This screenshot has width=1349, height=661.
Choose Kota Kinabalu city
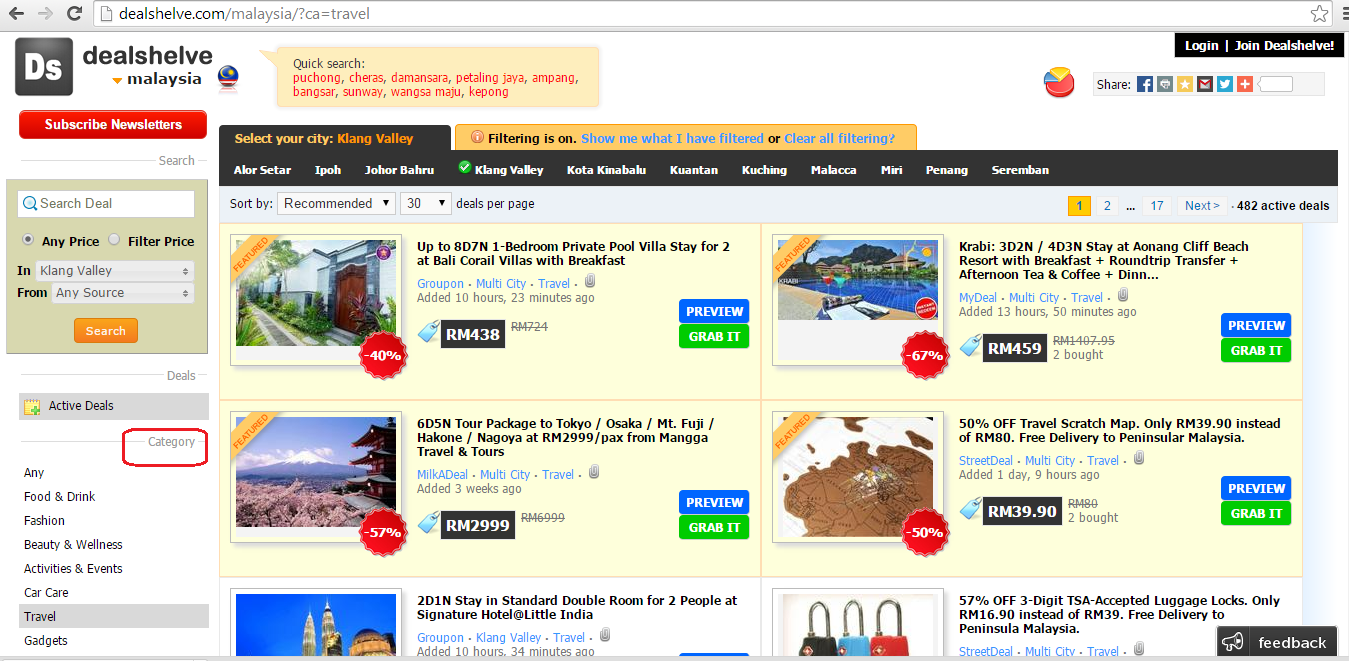pos(606,170)
